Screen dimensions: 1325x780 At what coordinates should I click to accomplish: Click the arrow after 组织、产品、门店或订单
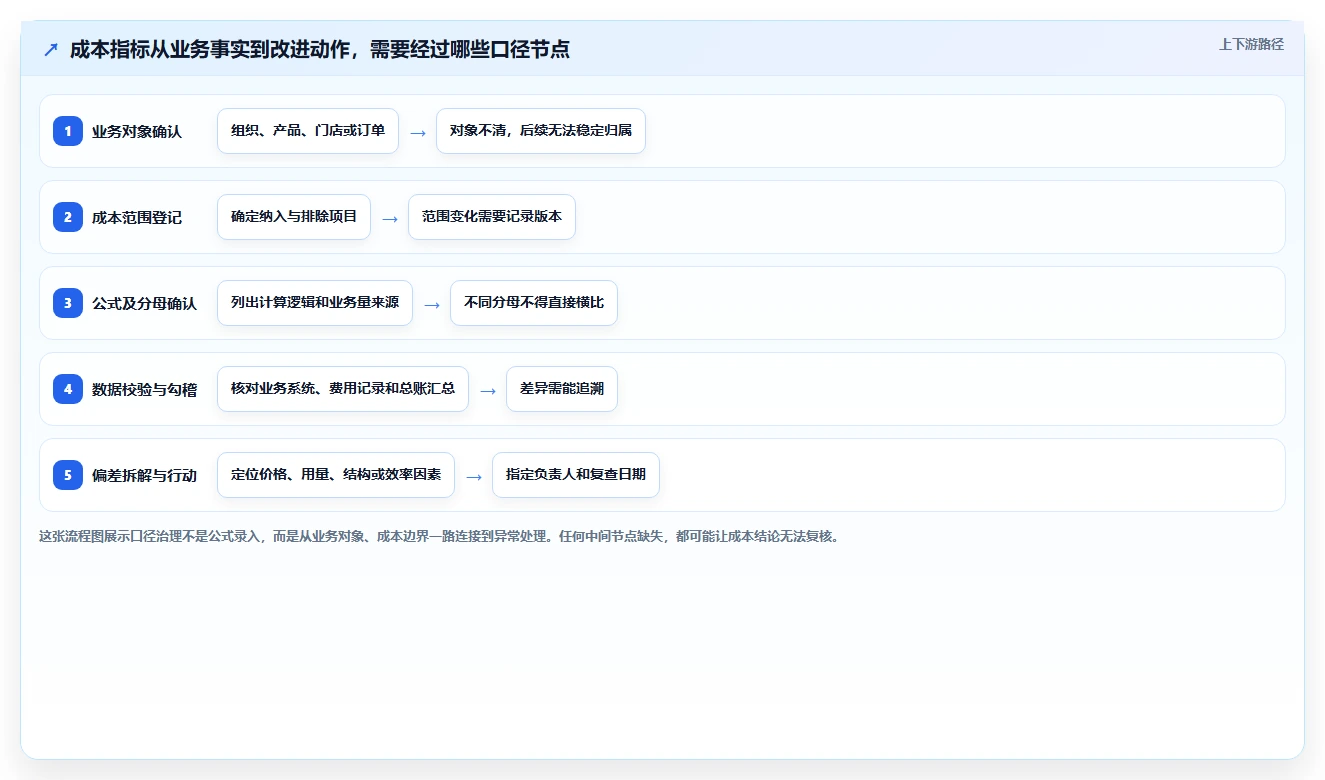[x=418, y=132]
